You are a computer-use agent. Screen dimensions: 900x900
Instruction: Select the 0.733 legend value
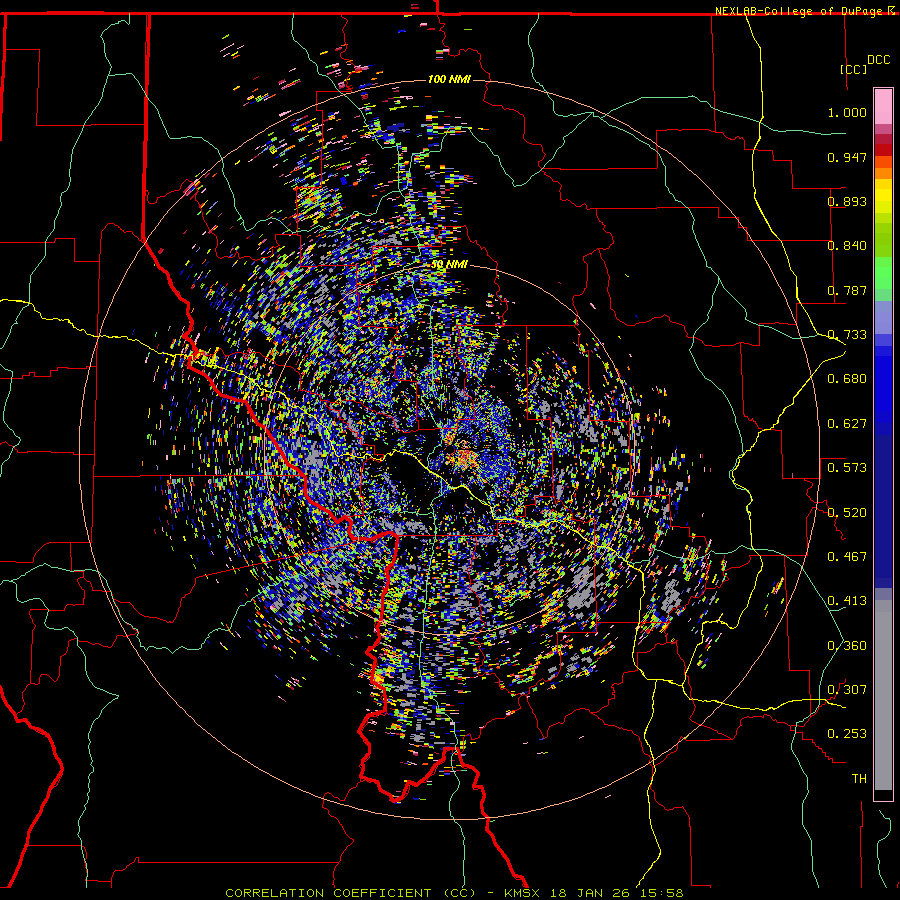(x=847, y=335)
